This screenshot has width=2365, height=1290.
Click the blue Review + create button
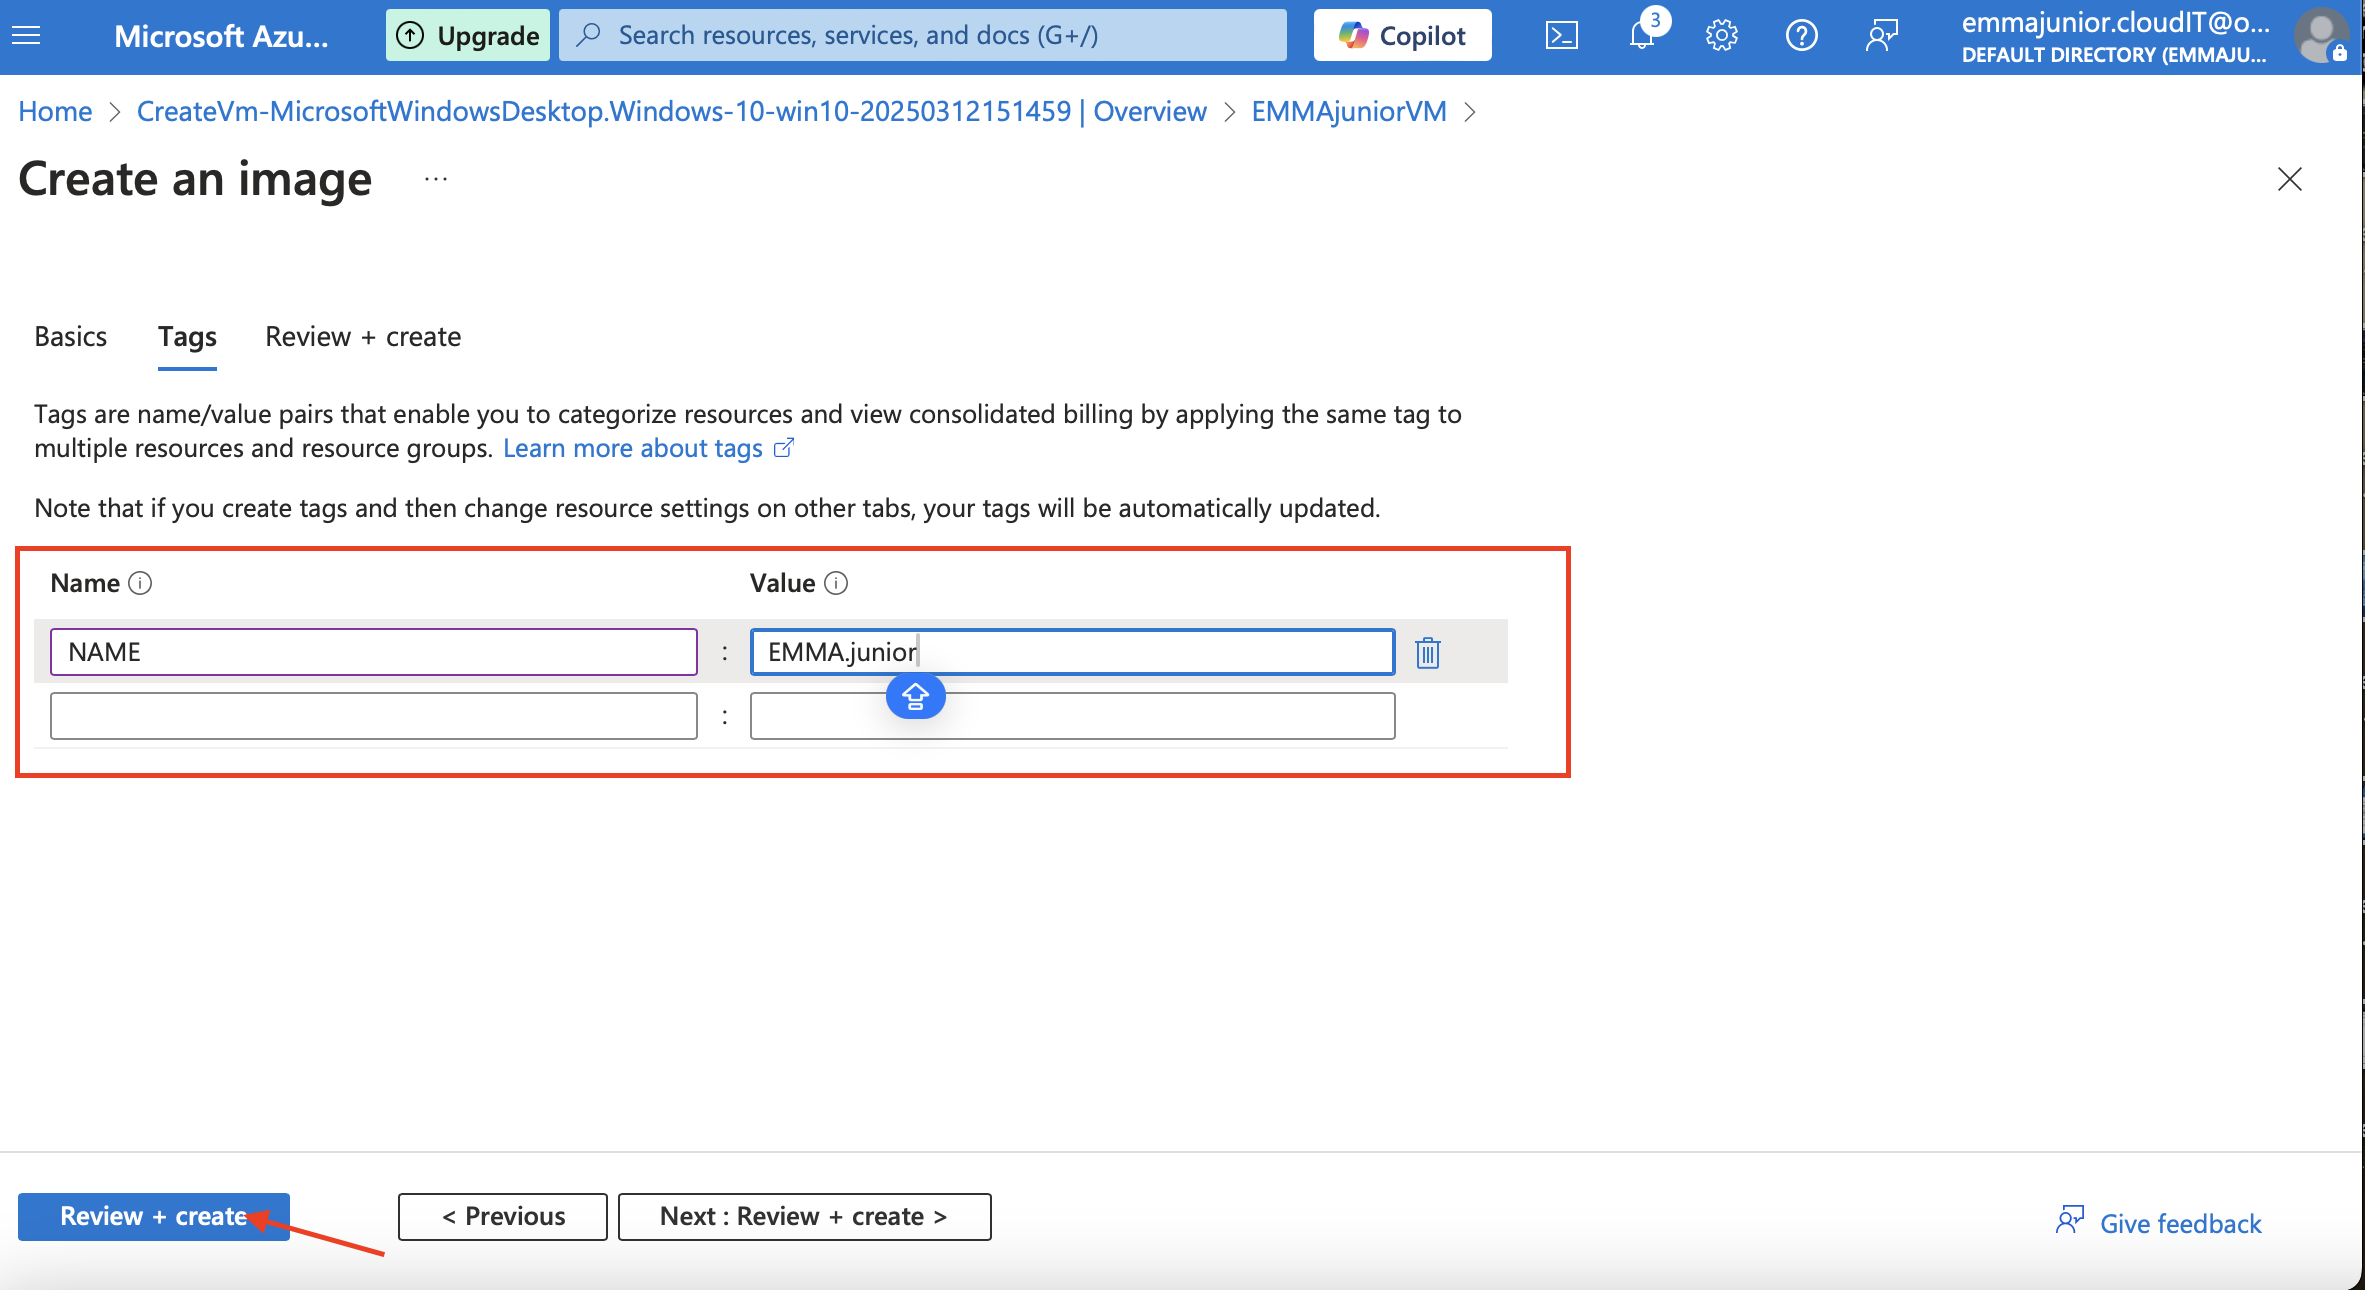[154, 1217]
